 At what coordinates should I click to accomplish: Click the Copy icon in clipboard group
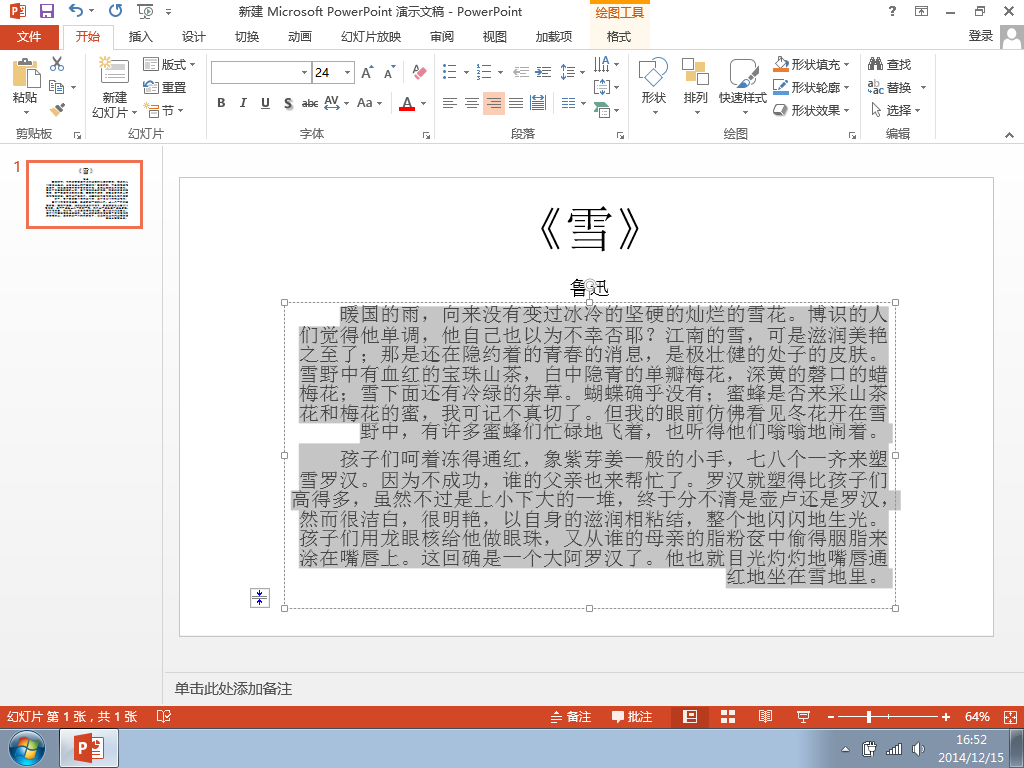click(x=57, y=87)
